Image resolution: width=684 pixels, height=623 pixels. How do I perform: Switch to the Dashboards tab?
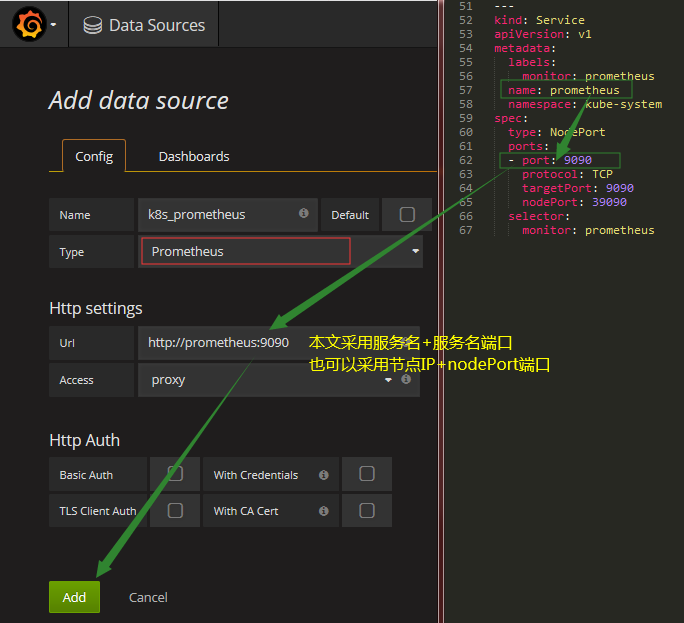(x=194, y=156)
